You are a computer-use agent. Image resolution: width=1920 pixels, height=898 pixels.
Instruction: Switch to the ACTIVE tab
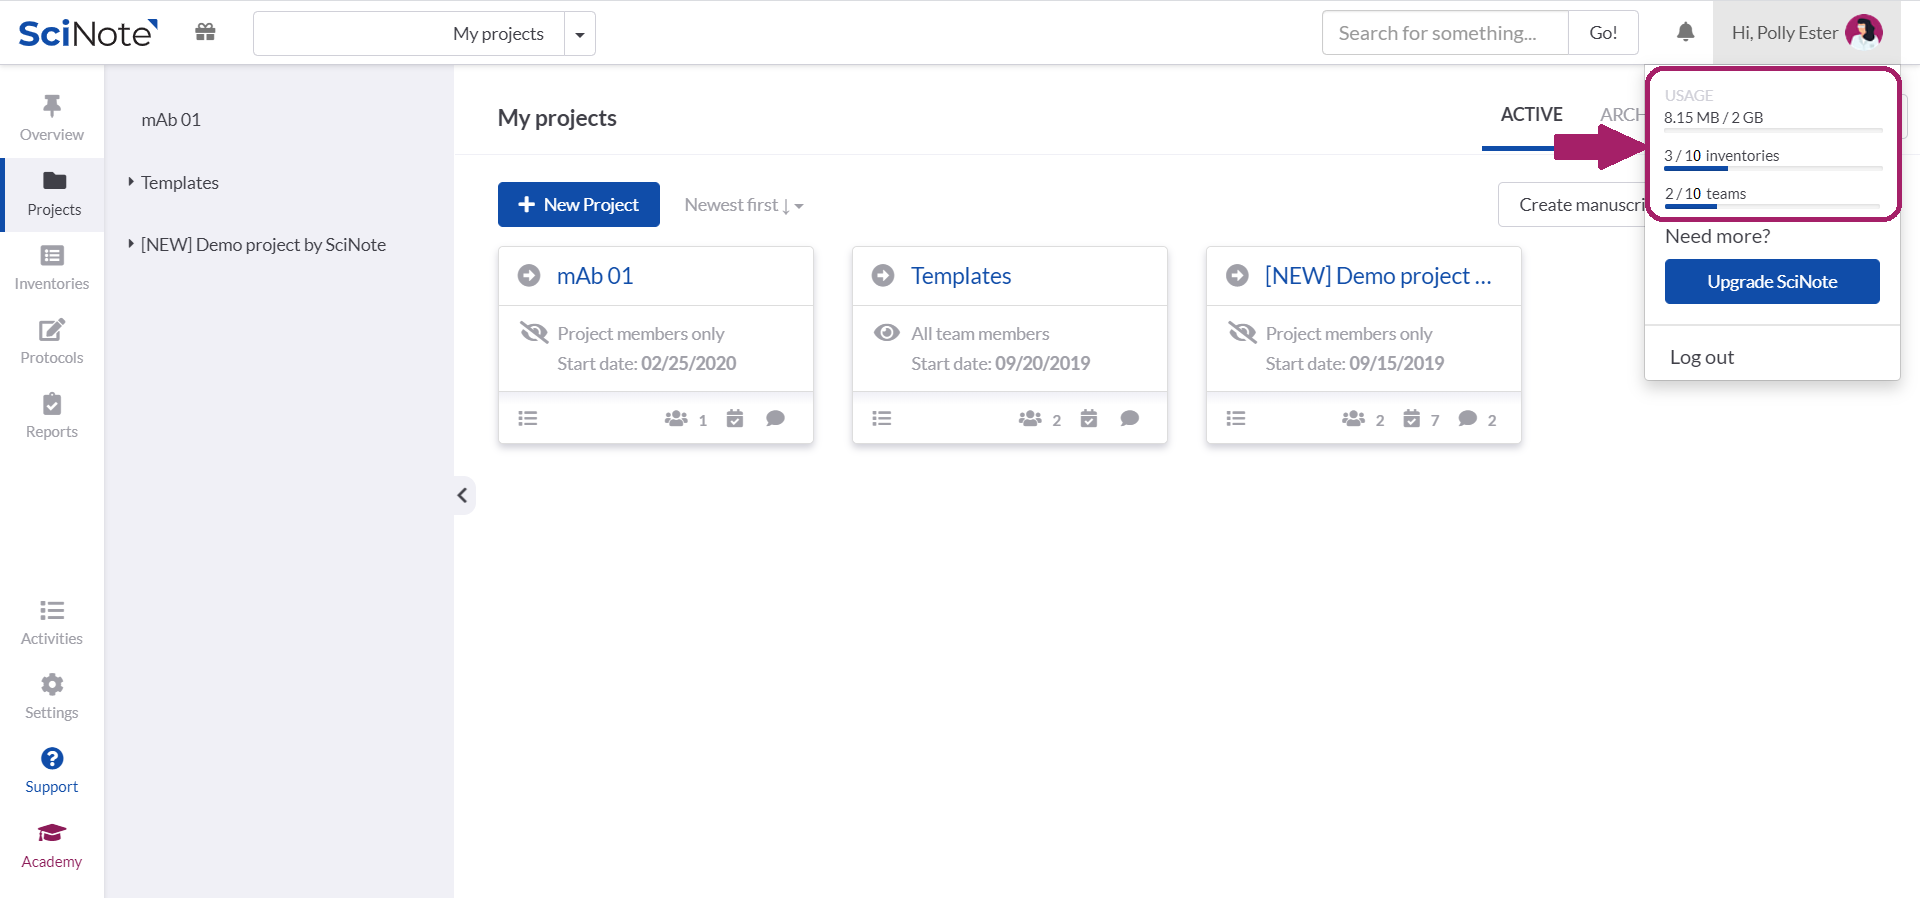point(1531,115)
